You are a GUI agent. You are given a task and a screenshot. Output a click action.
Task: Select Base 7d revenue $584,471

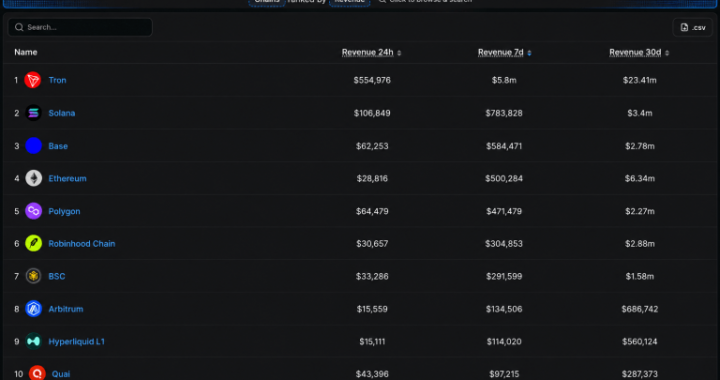click(x=504, y=146)
